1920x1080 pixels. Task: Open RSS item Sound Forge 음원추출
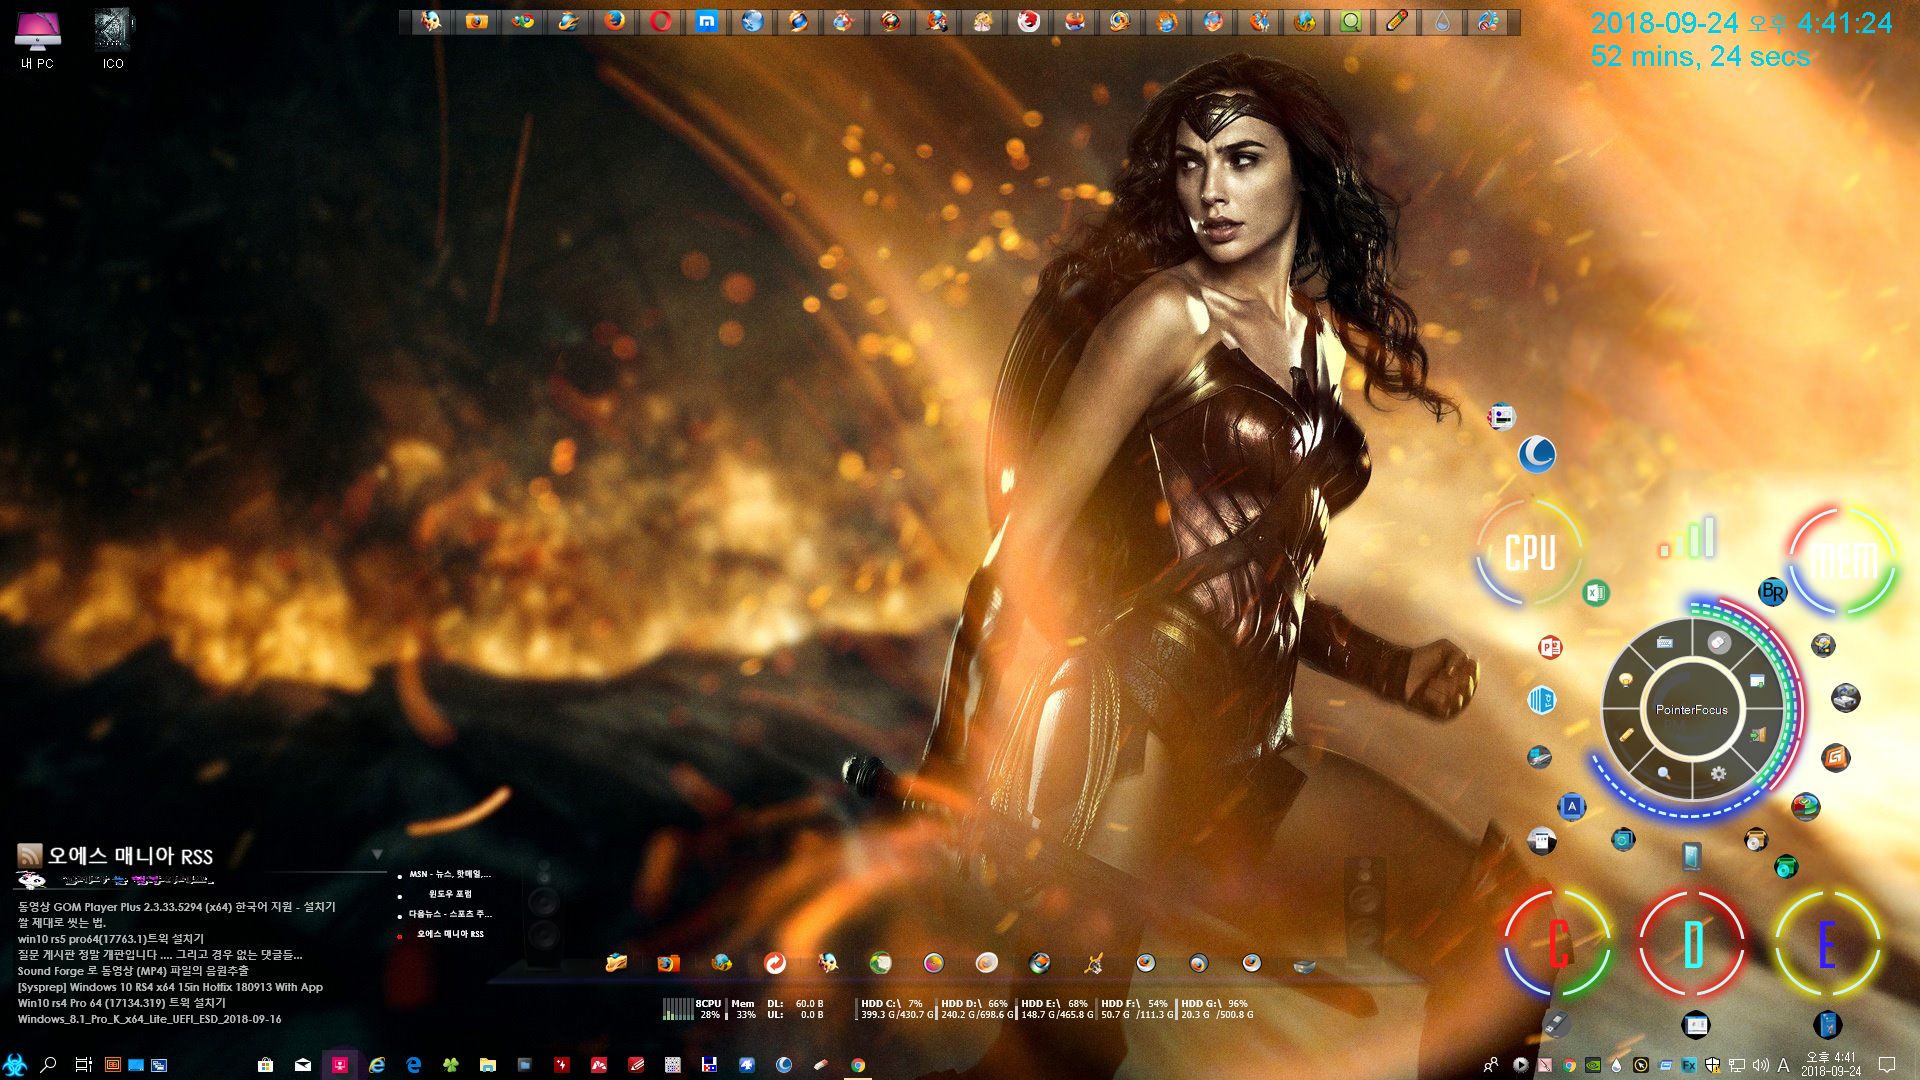(x=133, y=970)
